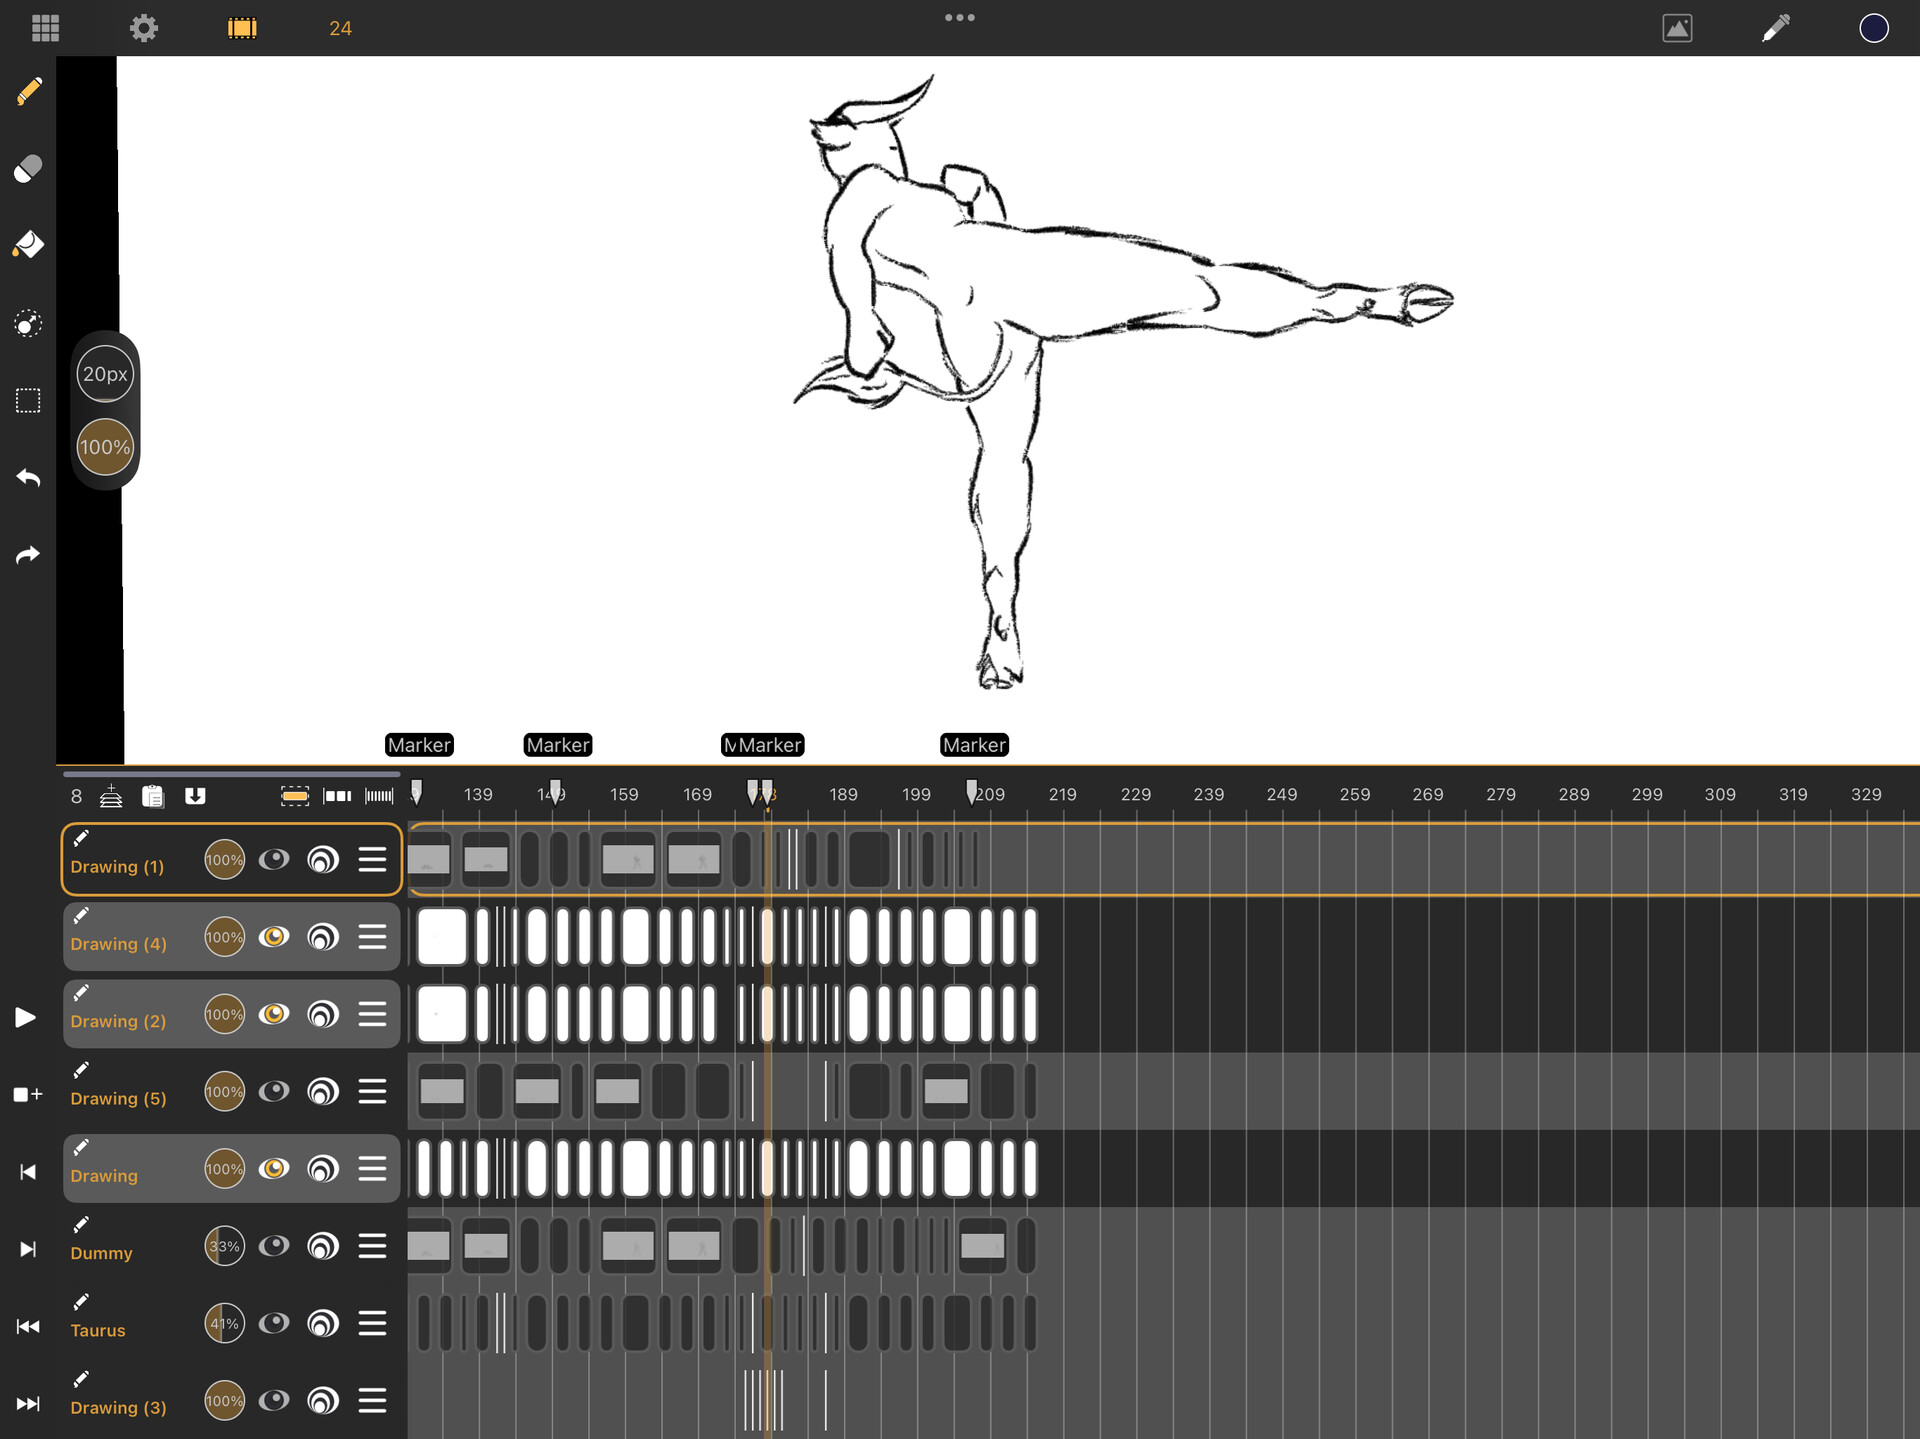Click the Marker label above the timeline
The width and height of the screenshot is (1920, 1439).
coord(419,744)
